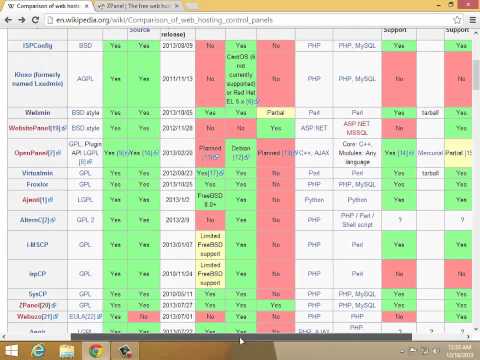Follow the ispCP link
Screen dimensions: 480x360
(x=37, y=274)
